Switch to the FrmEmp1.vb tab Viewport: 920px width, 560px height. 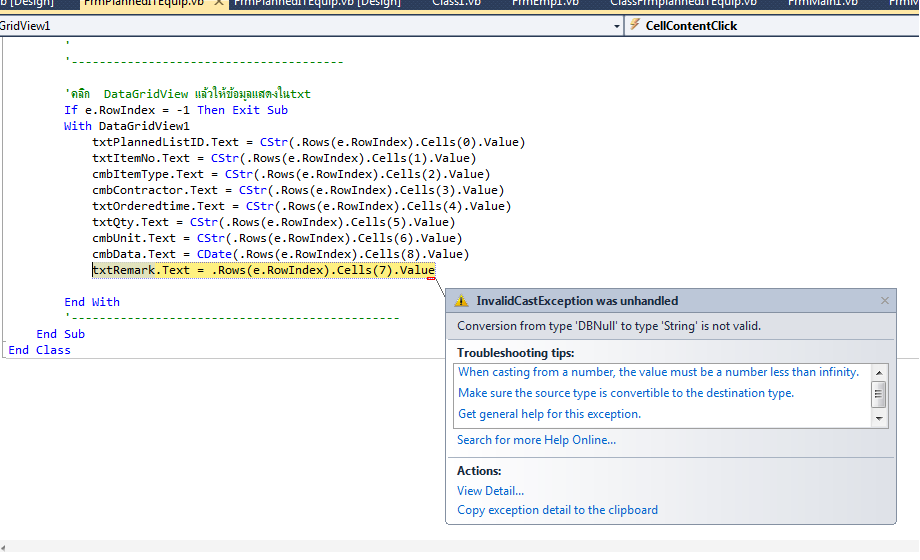click(x=545, y=3)
